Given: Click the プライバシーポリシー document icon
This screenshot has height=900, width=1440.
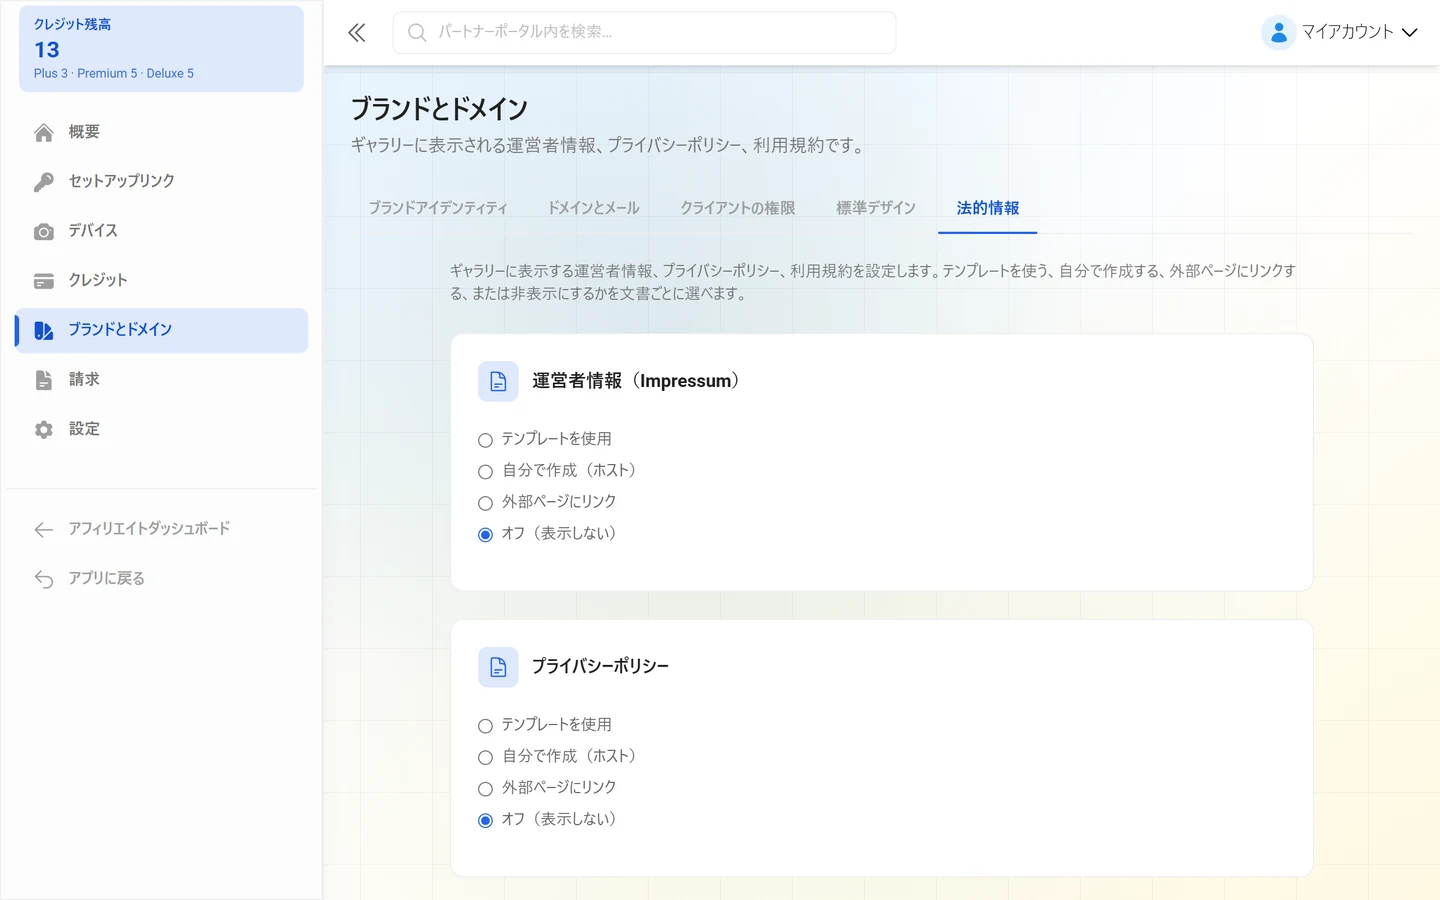Looking at the screenshot, I should tap(498, 667).
